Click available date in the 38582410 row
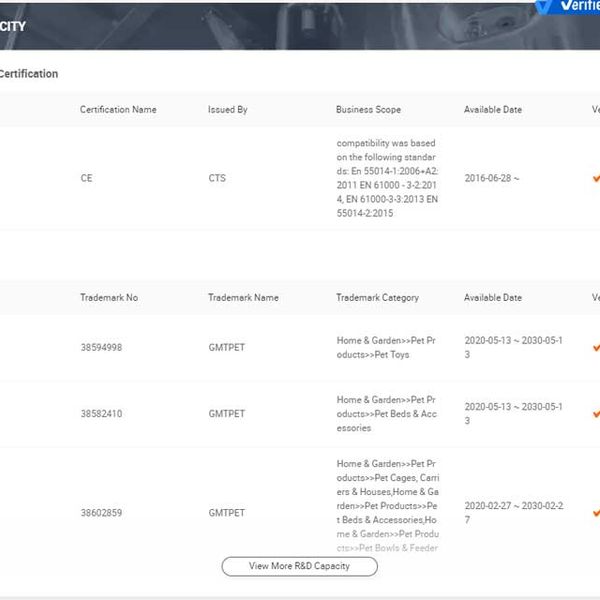 click(x=514, y=414)
